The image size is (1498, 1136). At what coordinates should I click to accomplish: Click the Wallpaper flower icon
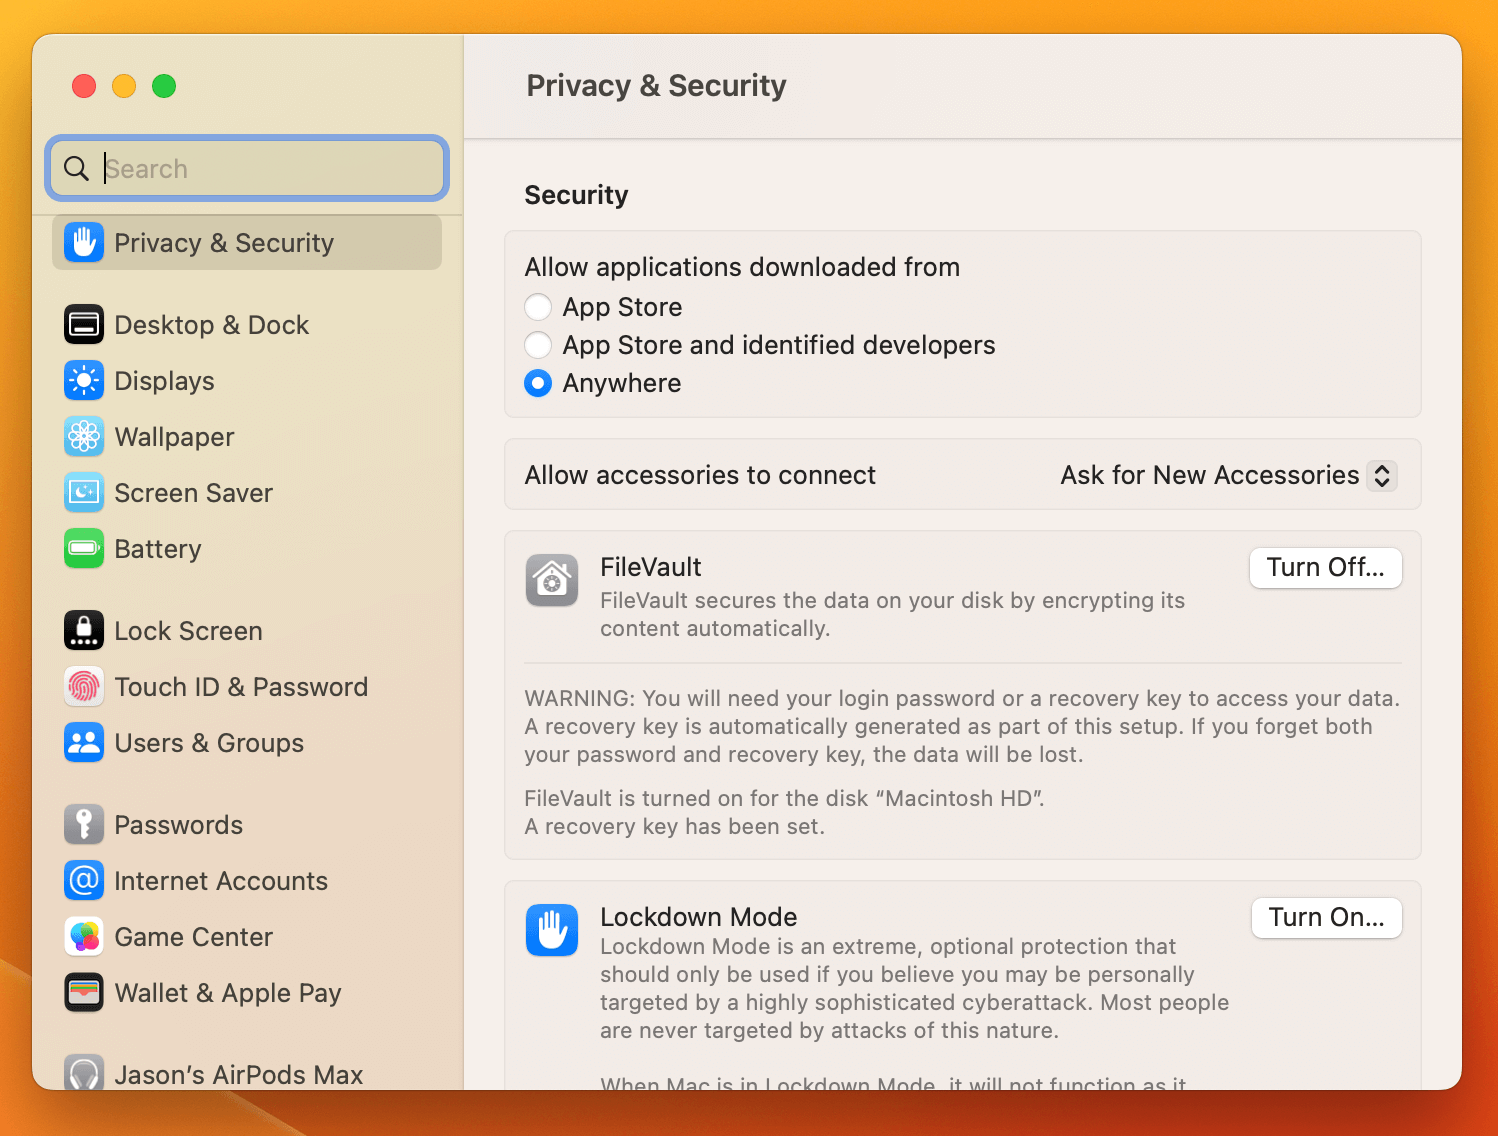[84, 436]
